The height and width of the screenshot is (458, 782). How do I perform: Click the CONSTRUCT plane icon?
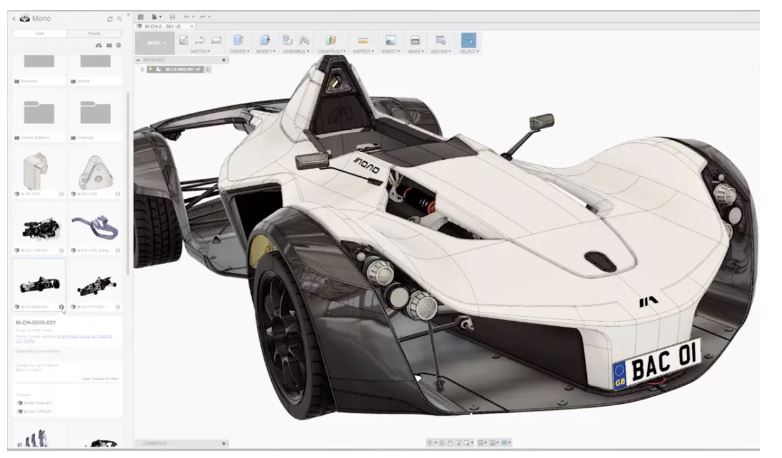(x=331, y=40)
